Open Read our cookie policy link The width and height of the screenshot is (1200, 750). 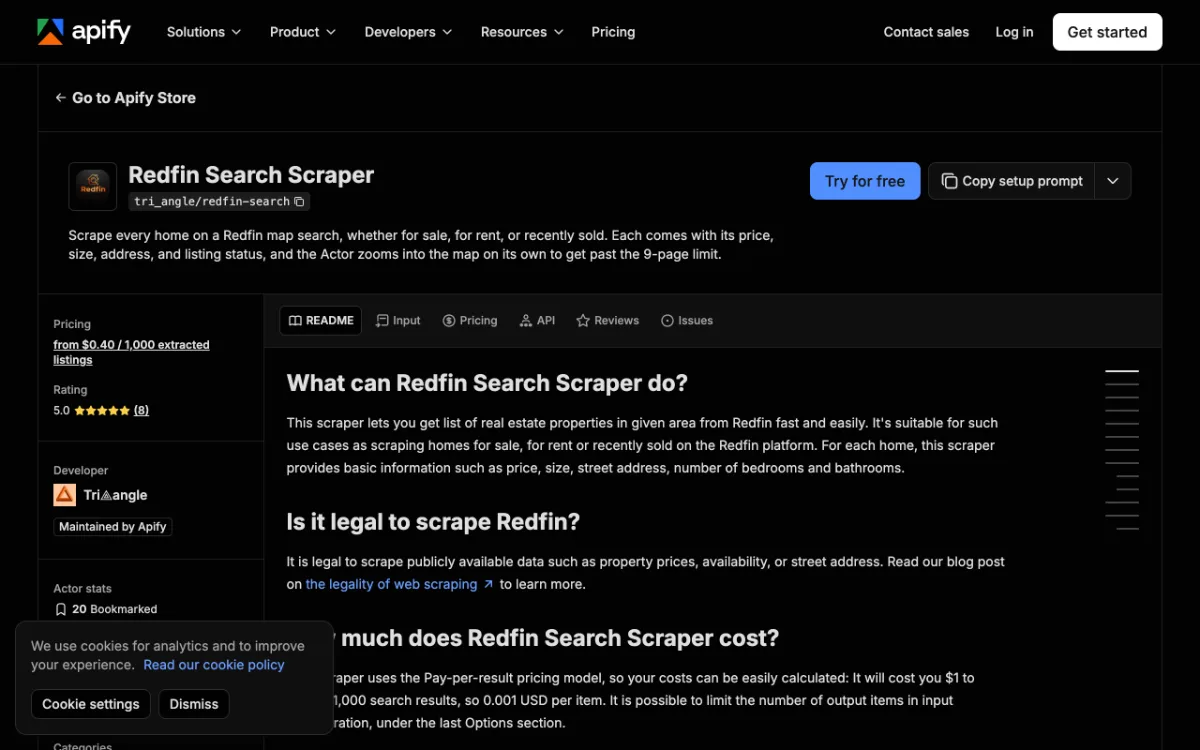[214, 665]
